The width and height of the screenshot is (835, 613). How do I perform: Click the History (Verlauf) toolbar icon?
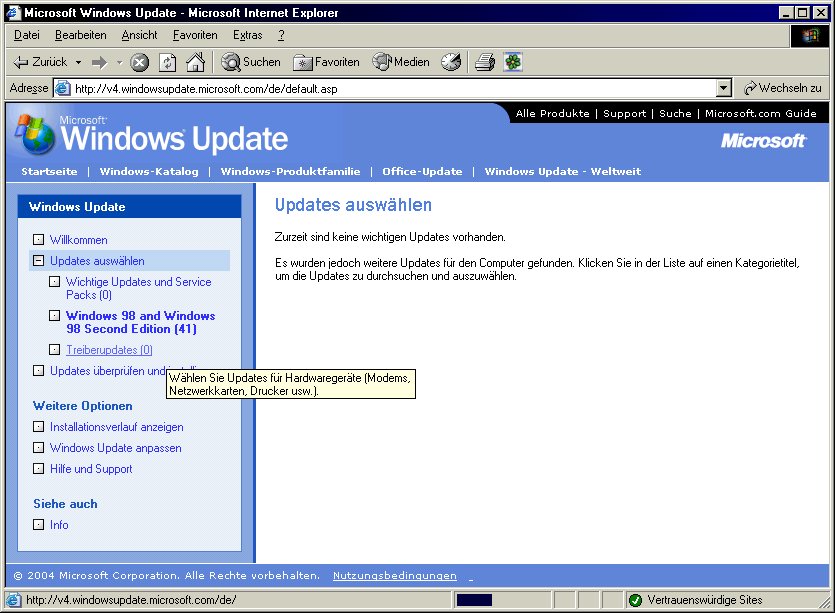[x=451, y=62]
